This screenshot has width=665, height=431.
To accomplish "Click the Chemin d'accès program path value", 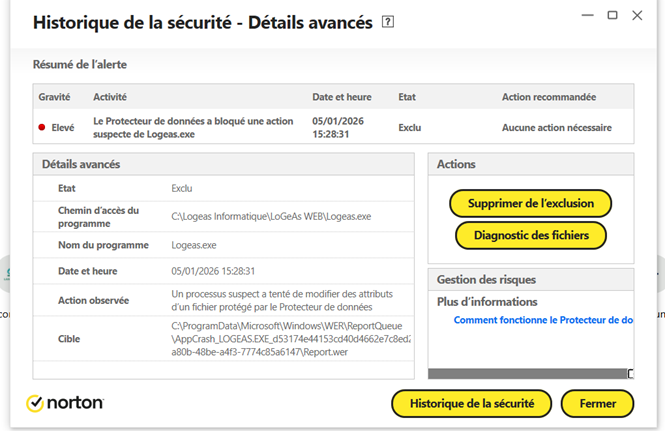I will point(271,216).
